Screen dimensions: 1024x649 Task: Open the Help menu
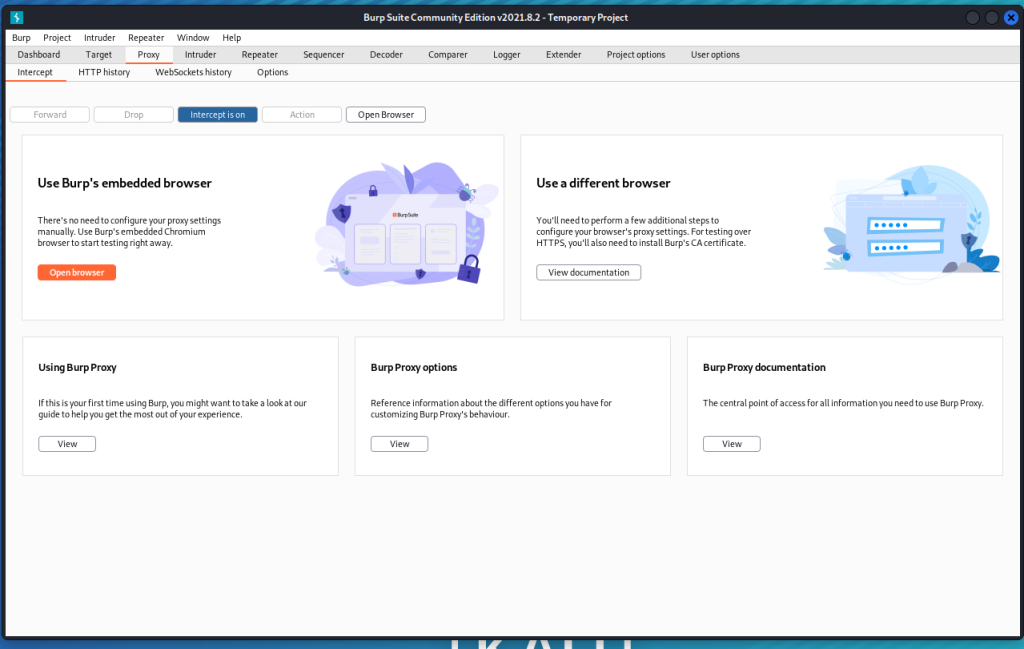pyautogui.click(x=231, y=37)
